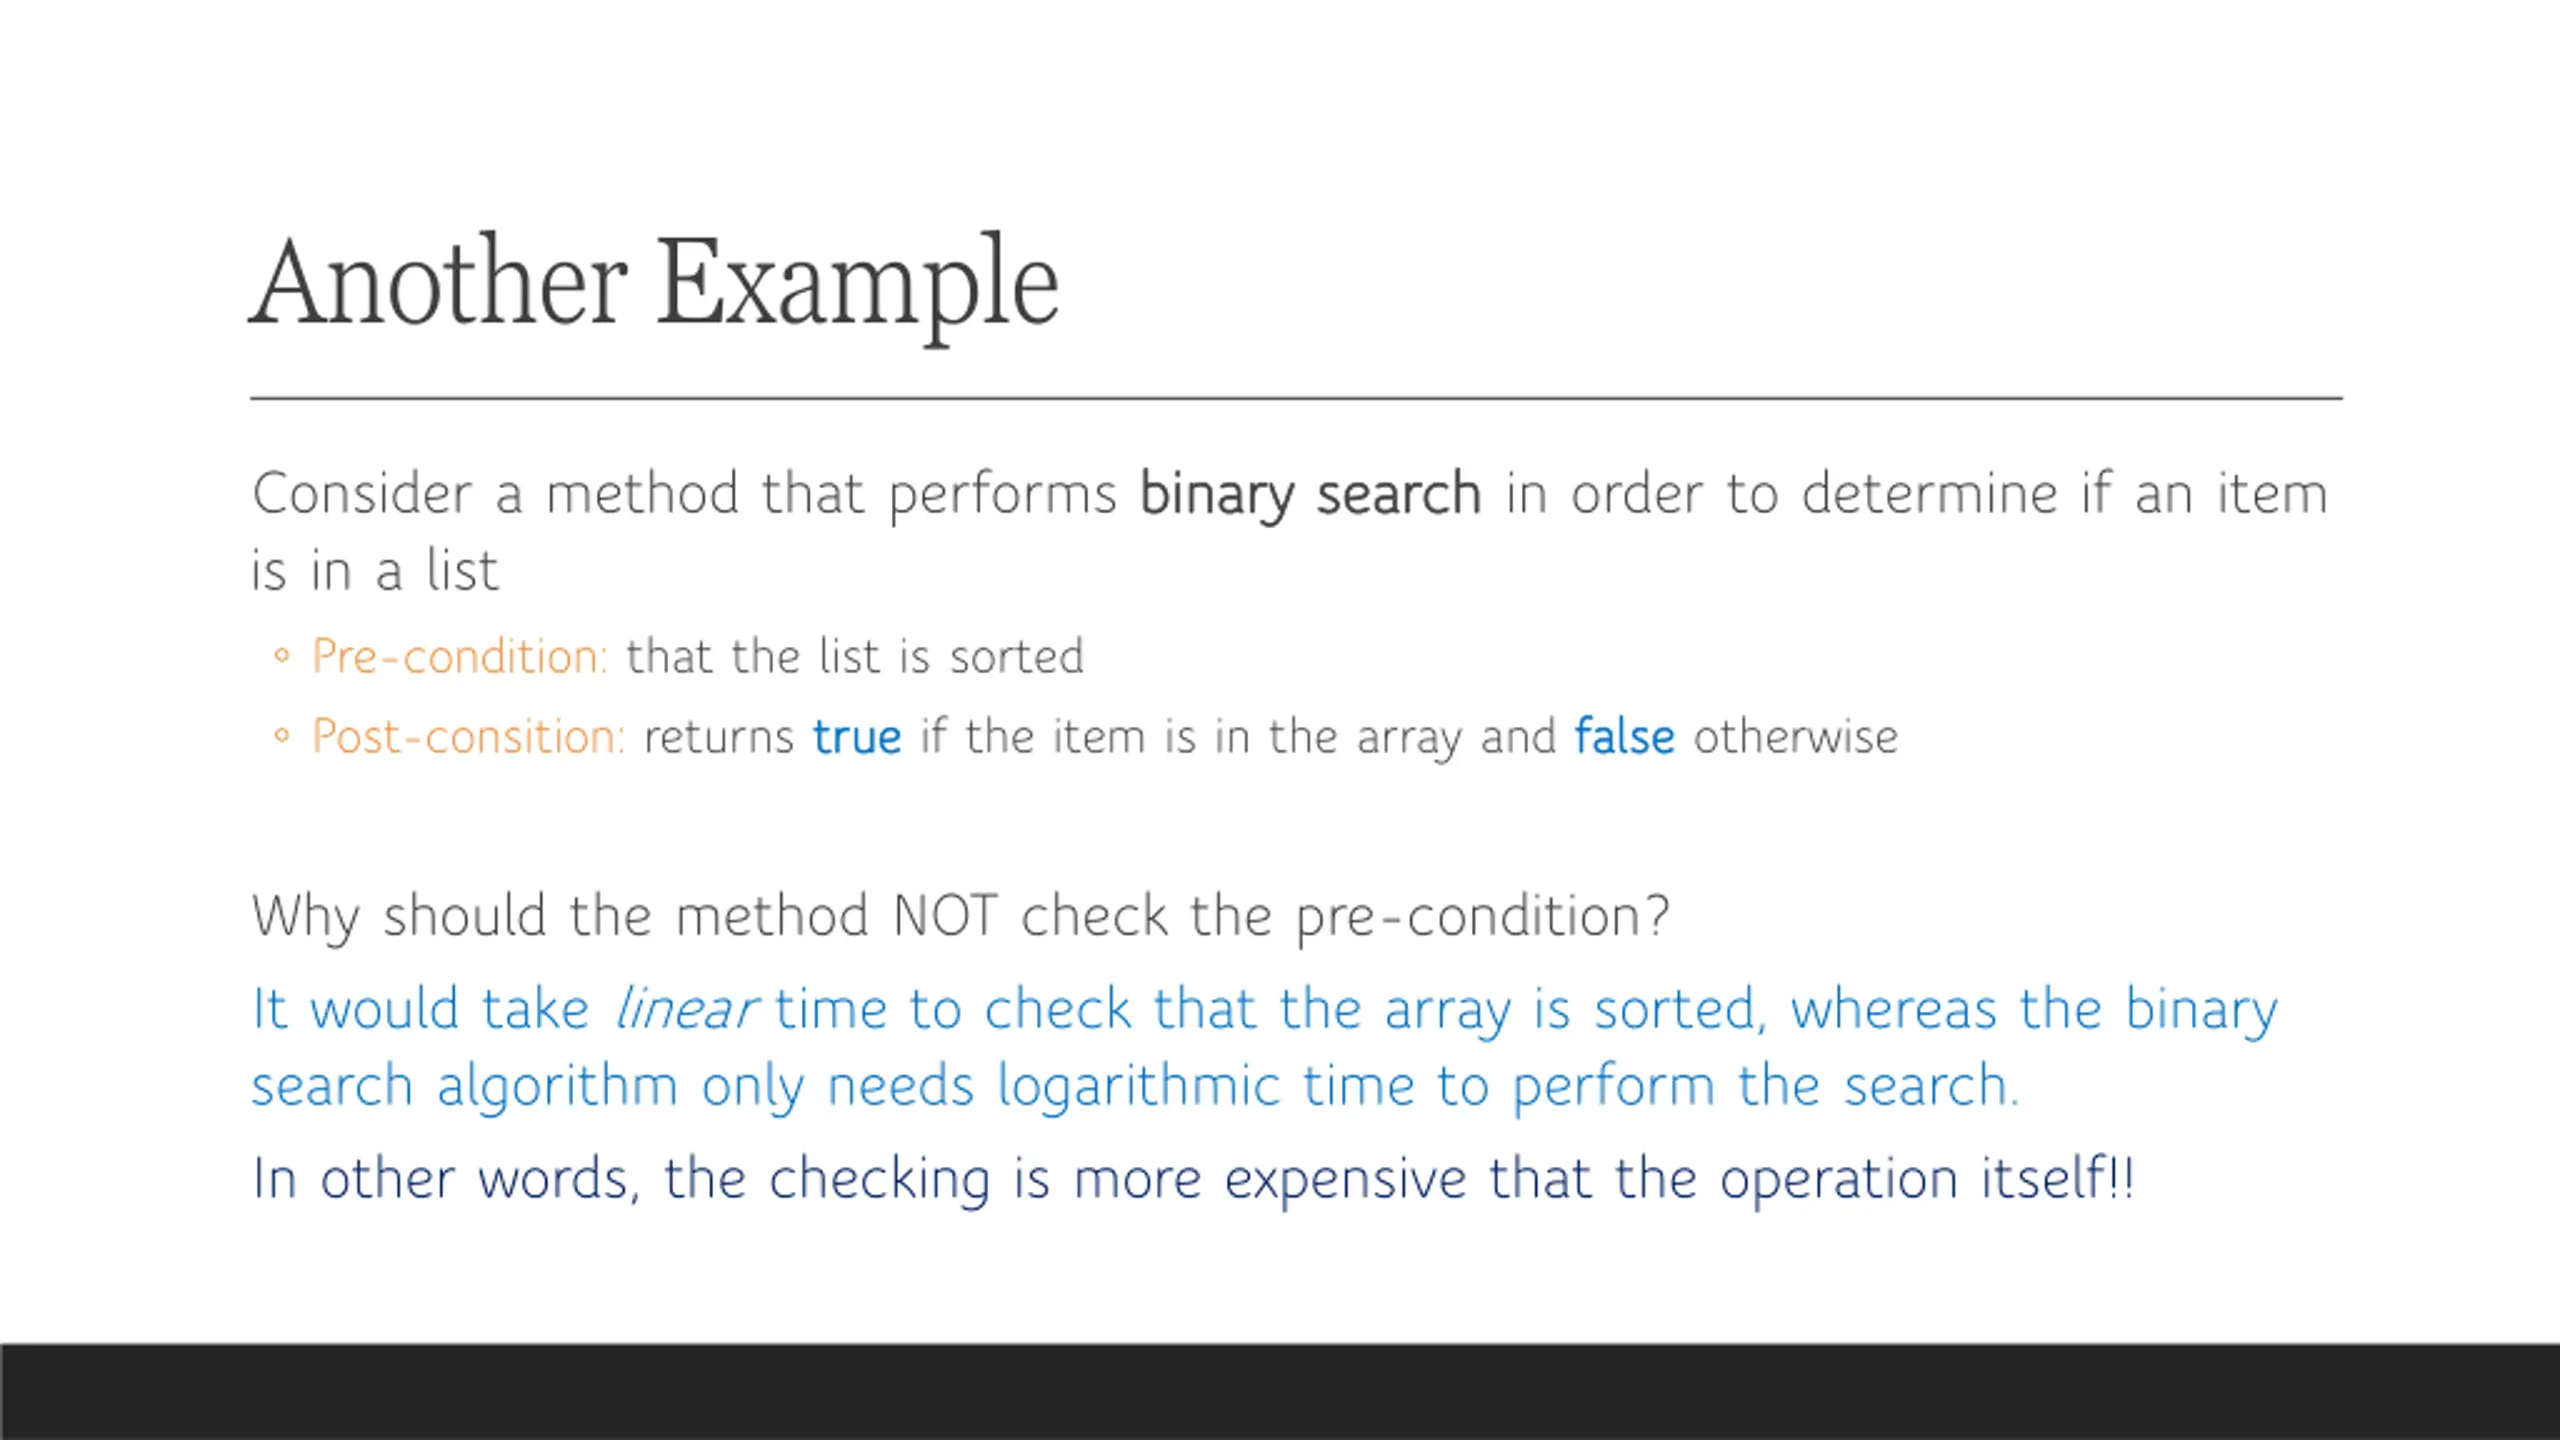Click the word 'NOT' in the question
Screen dimensions: 2560x1440
(945, 915)
